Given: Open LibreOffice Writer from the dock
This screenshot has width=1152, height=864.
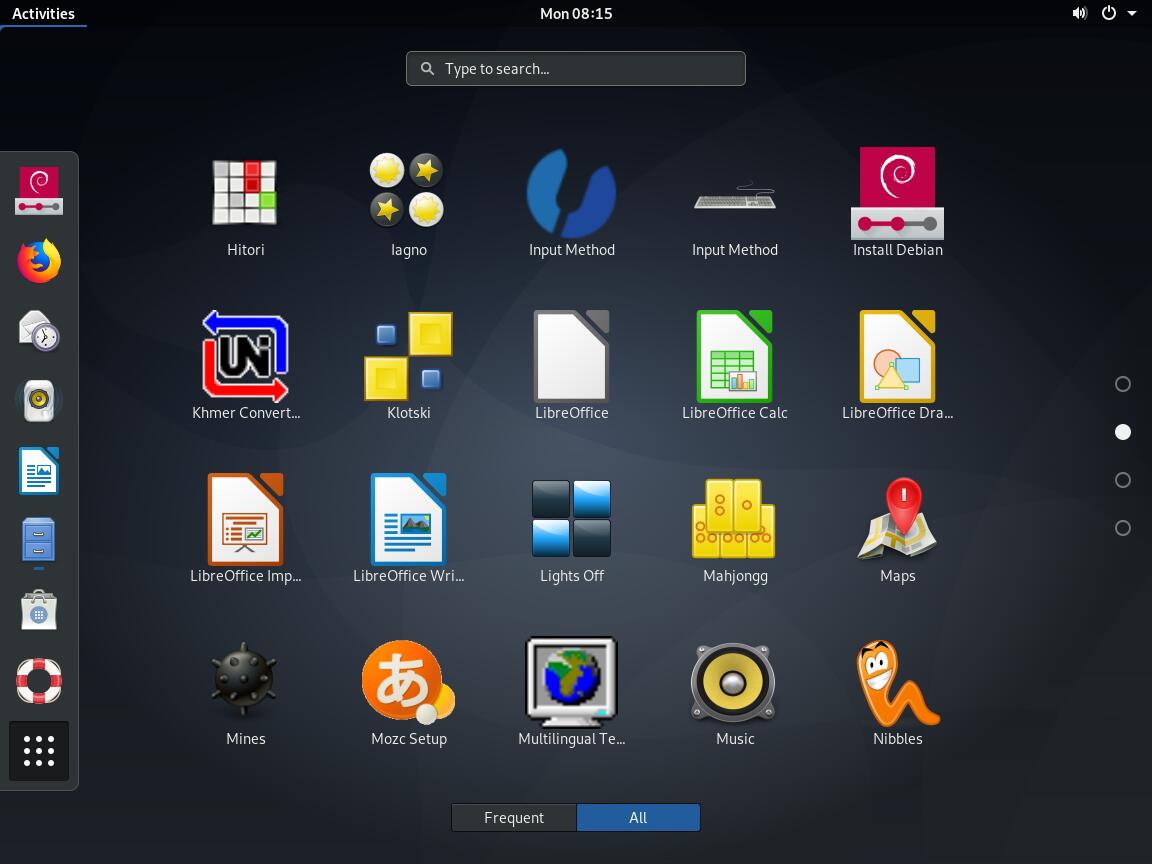Looking at the screenshot, I should pos(39,471).
